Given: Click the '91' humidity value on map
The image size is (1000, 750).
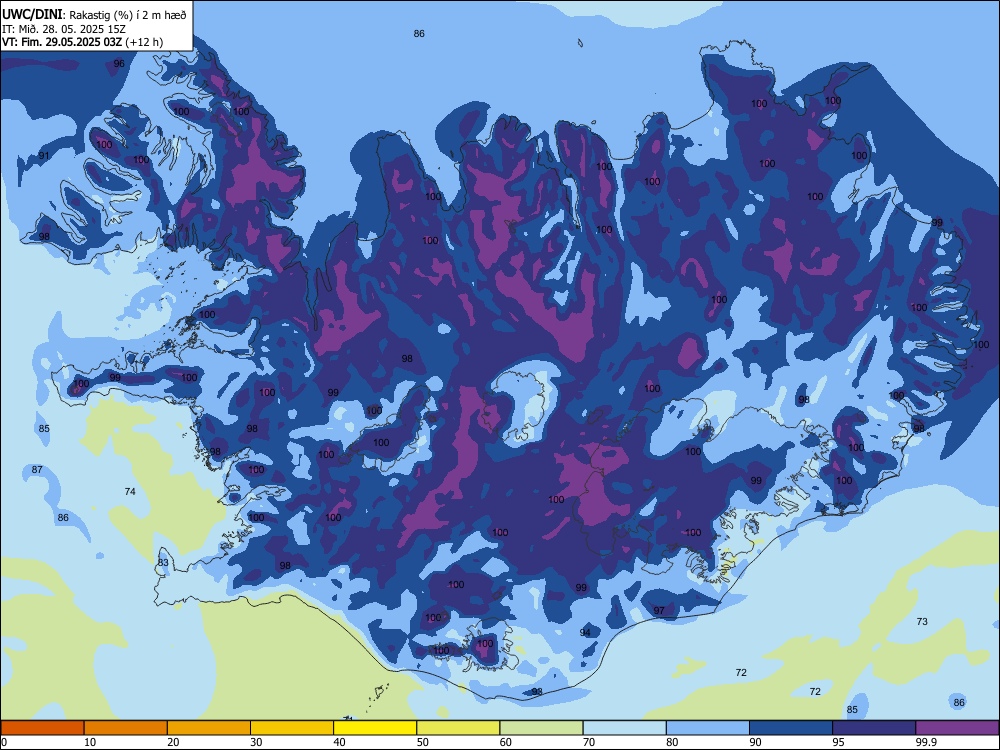Looking at the screenshot, I should point(44,156).
